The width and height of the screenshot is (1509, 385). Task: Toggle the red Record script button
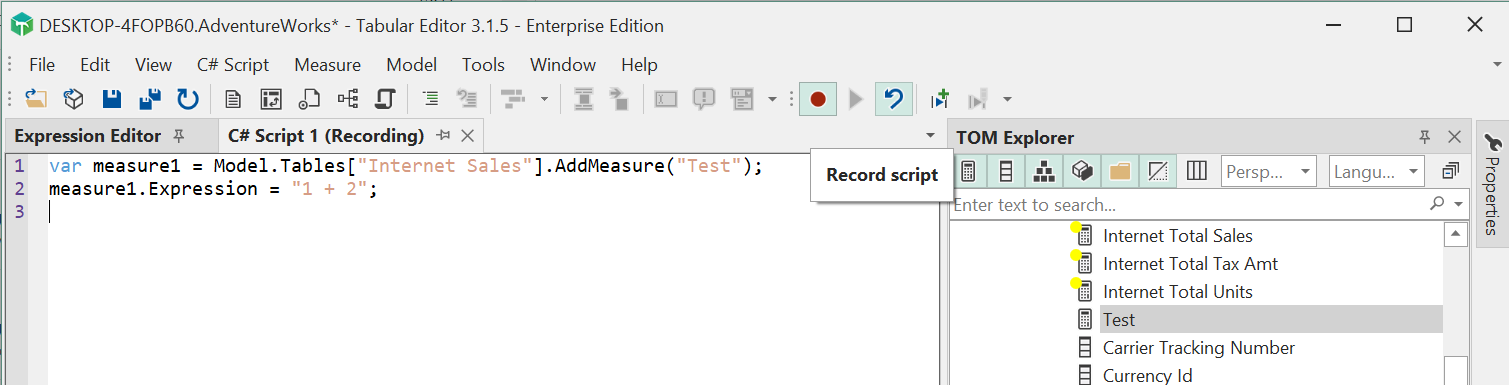[x=818, y=99]
